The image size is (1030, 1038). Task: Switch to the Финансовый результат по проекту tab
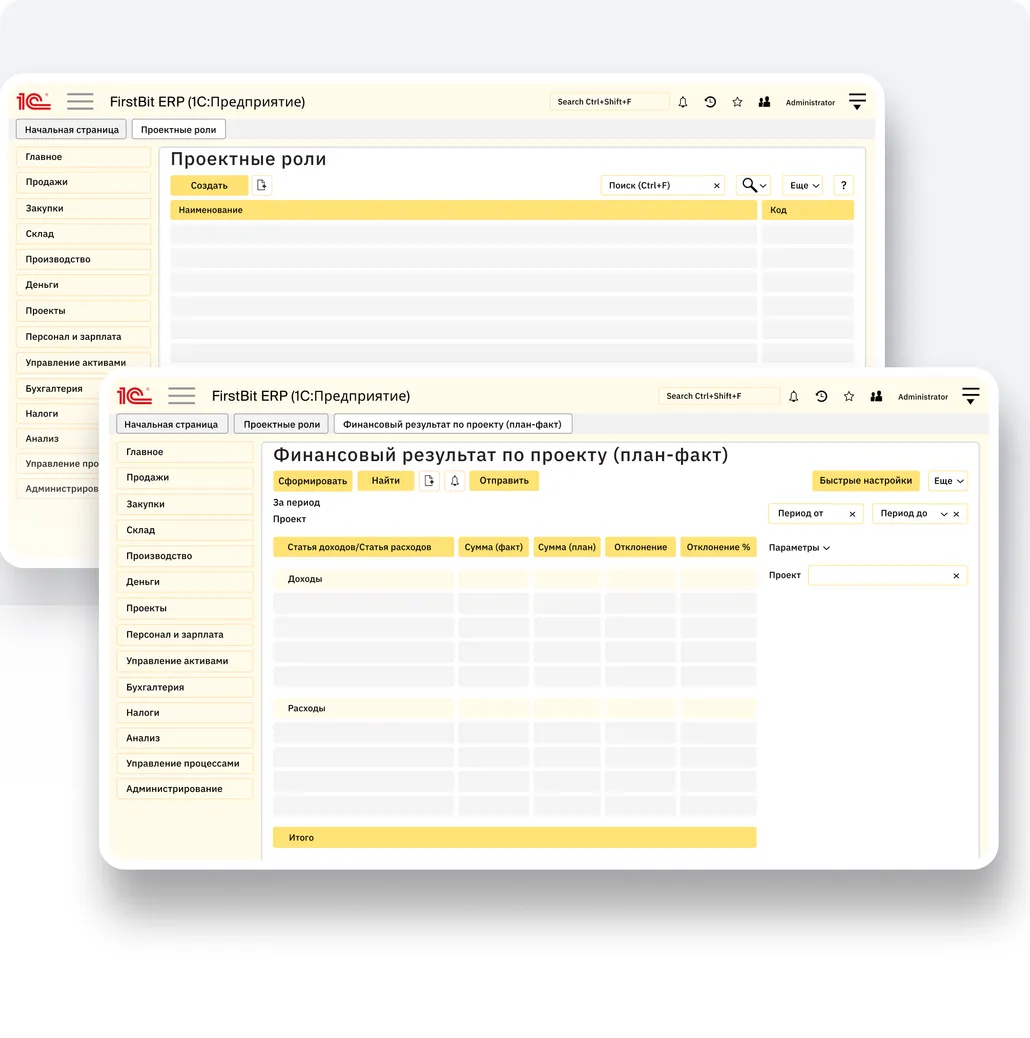(x=453, y=424)
